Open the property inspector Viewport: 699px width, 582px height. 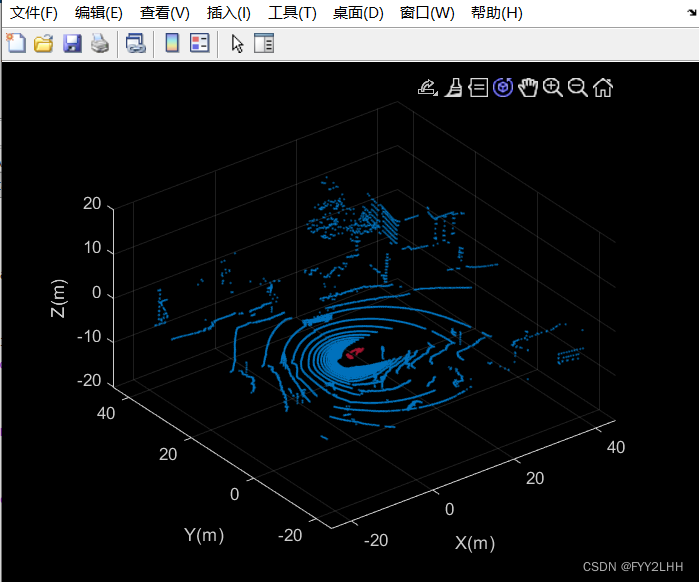(x=264, y=43)
